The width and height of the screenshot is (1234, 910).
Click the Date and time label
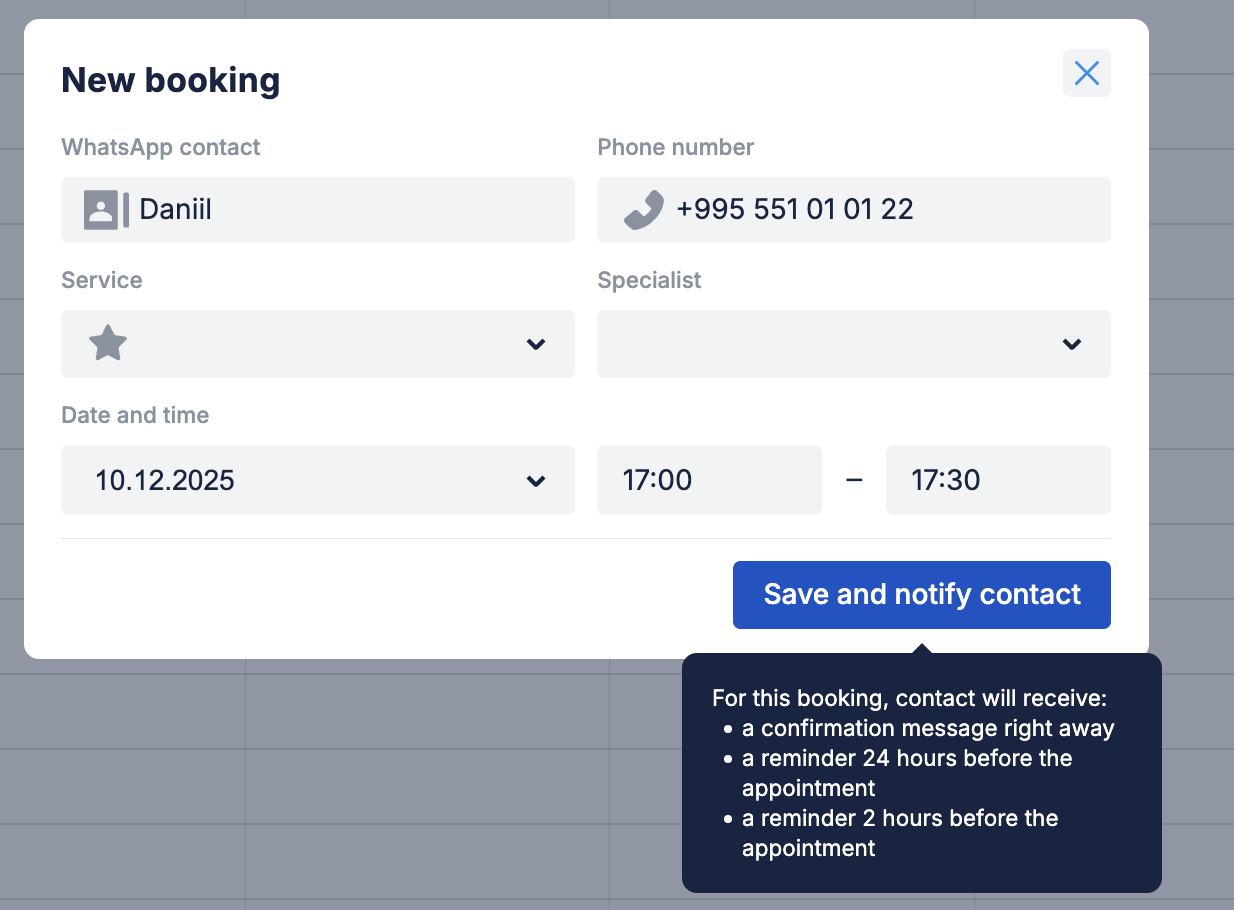135,415
